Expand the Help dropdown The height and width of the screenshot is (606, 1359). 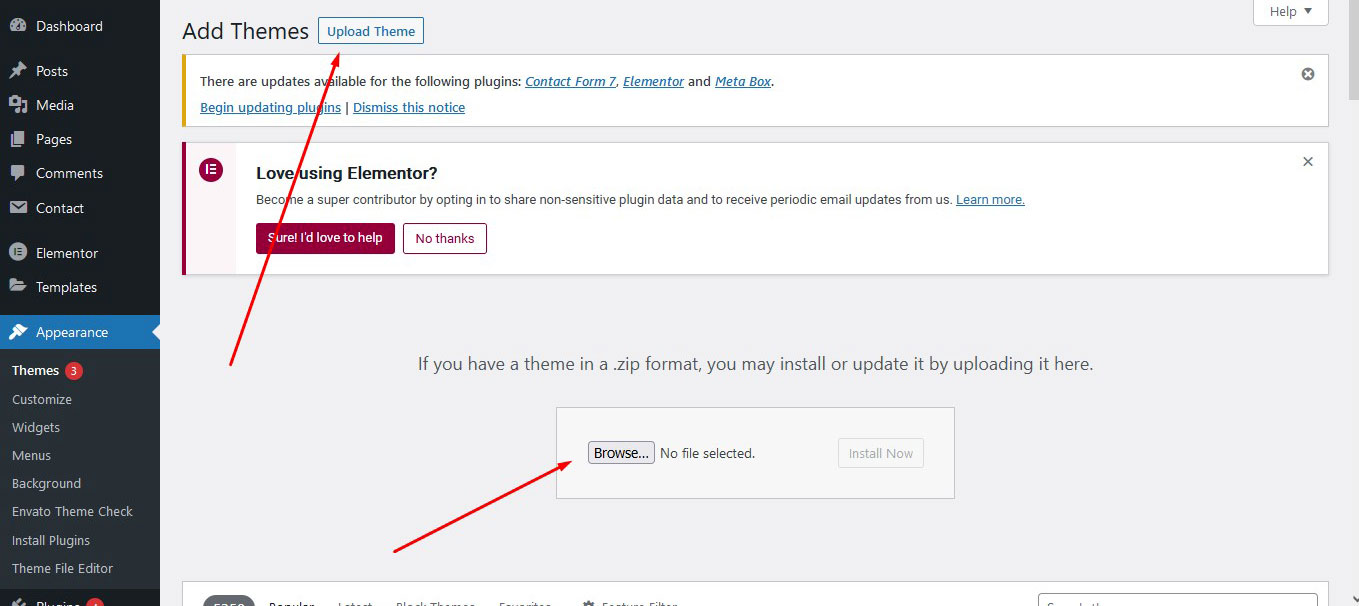click(x=1290, y=11)
